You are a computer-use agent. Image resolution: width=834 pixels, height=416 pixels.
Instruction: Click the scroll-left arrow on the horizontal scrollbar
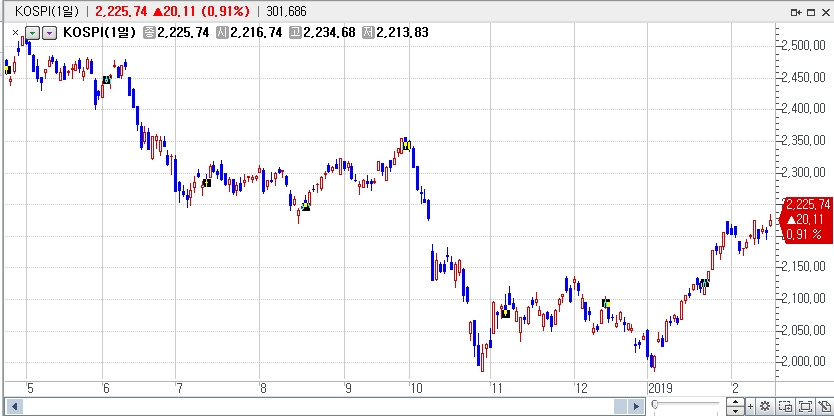coord(14,406)
